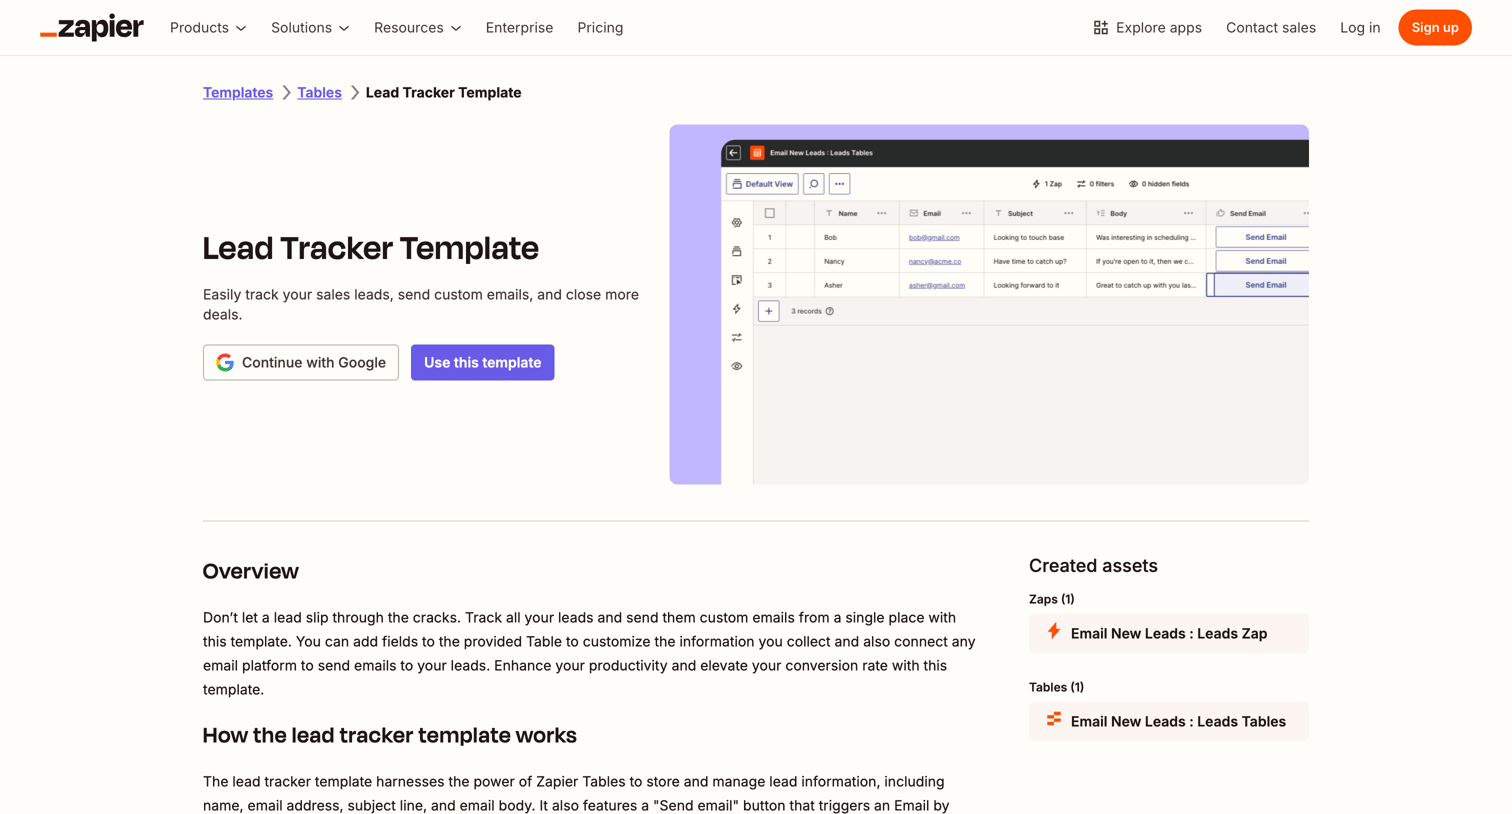Open the Tables breadcrumb link
The width and height of the screenshot is (1512, 814).
click(319, 92)
